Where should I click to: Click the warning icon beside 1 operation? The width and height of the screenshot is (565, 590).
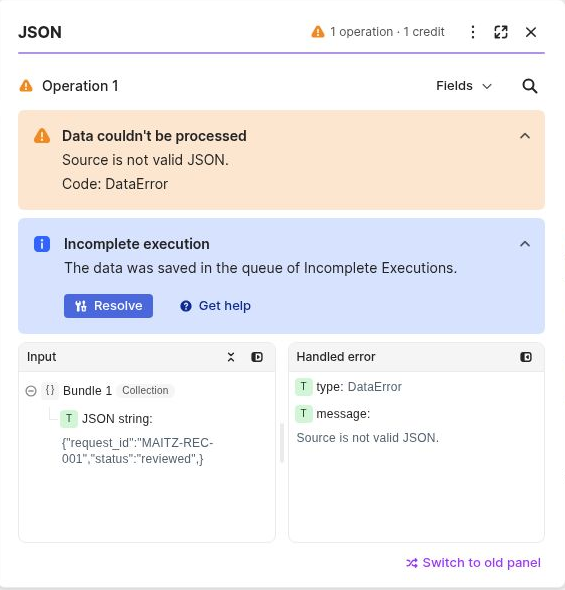coord(318,32)
